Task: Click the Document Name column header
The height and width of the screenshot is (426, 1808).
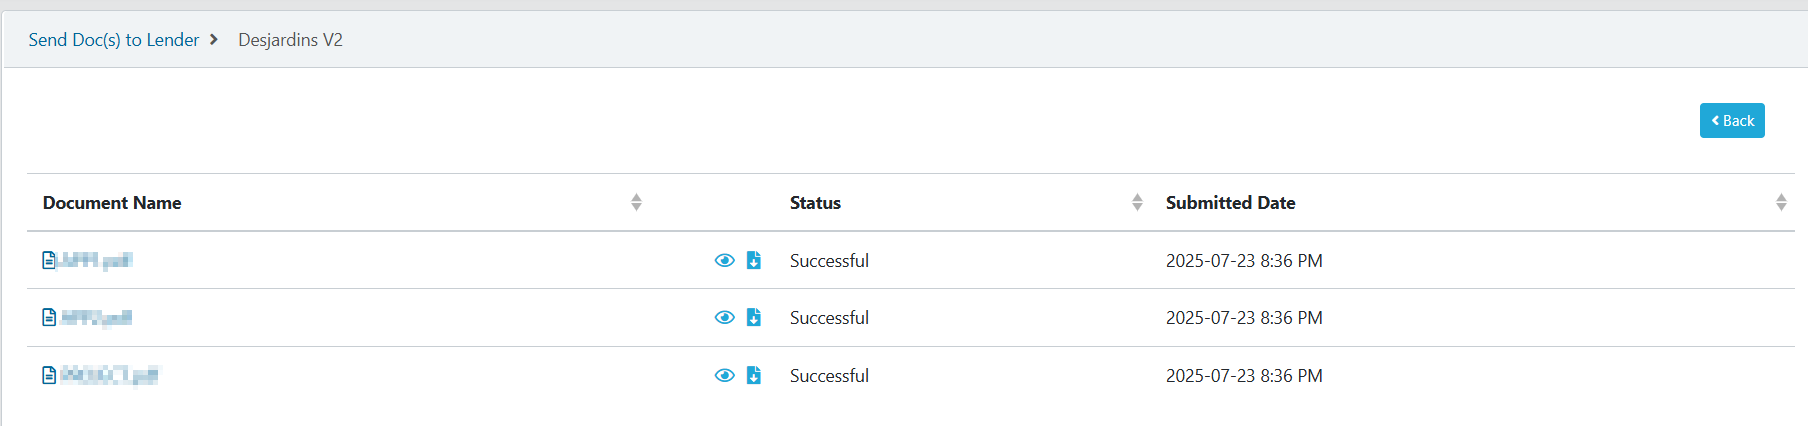Action: (112, 202)
